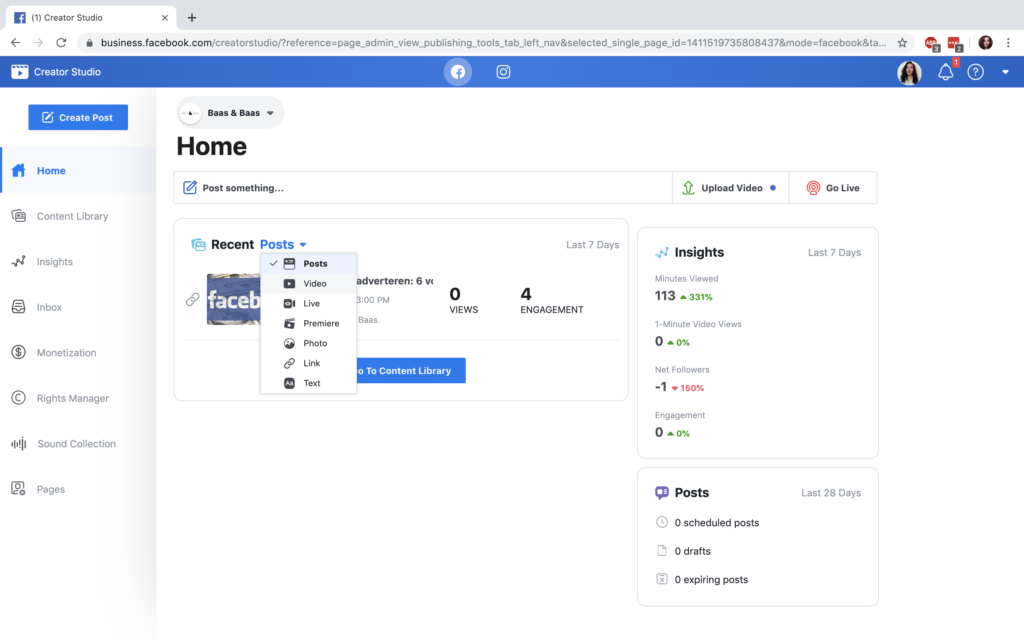Image resolution: width=1024 pixels, height=640 pixels.
Task: Switch to the Instagram platform icon
Action: (503, 72)
